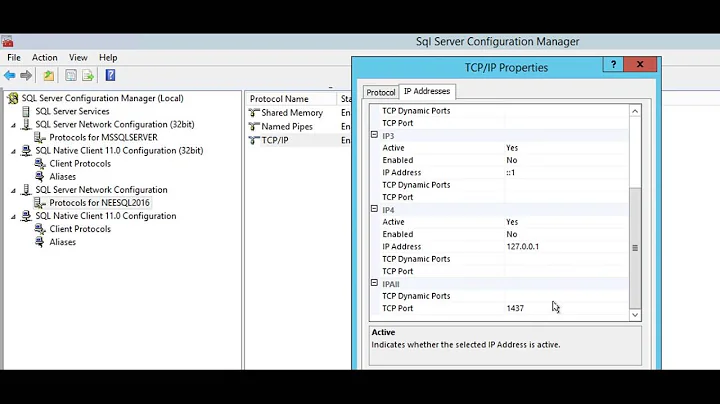
Task: Click the app icon in title bar
Action: point(8,42)
